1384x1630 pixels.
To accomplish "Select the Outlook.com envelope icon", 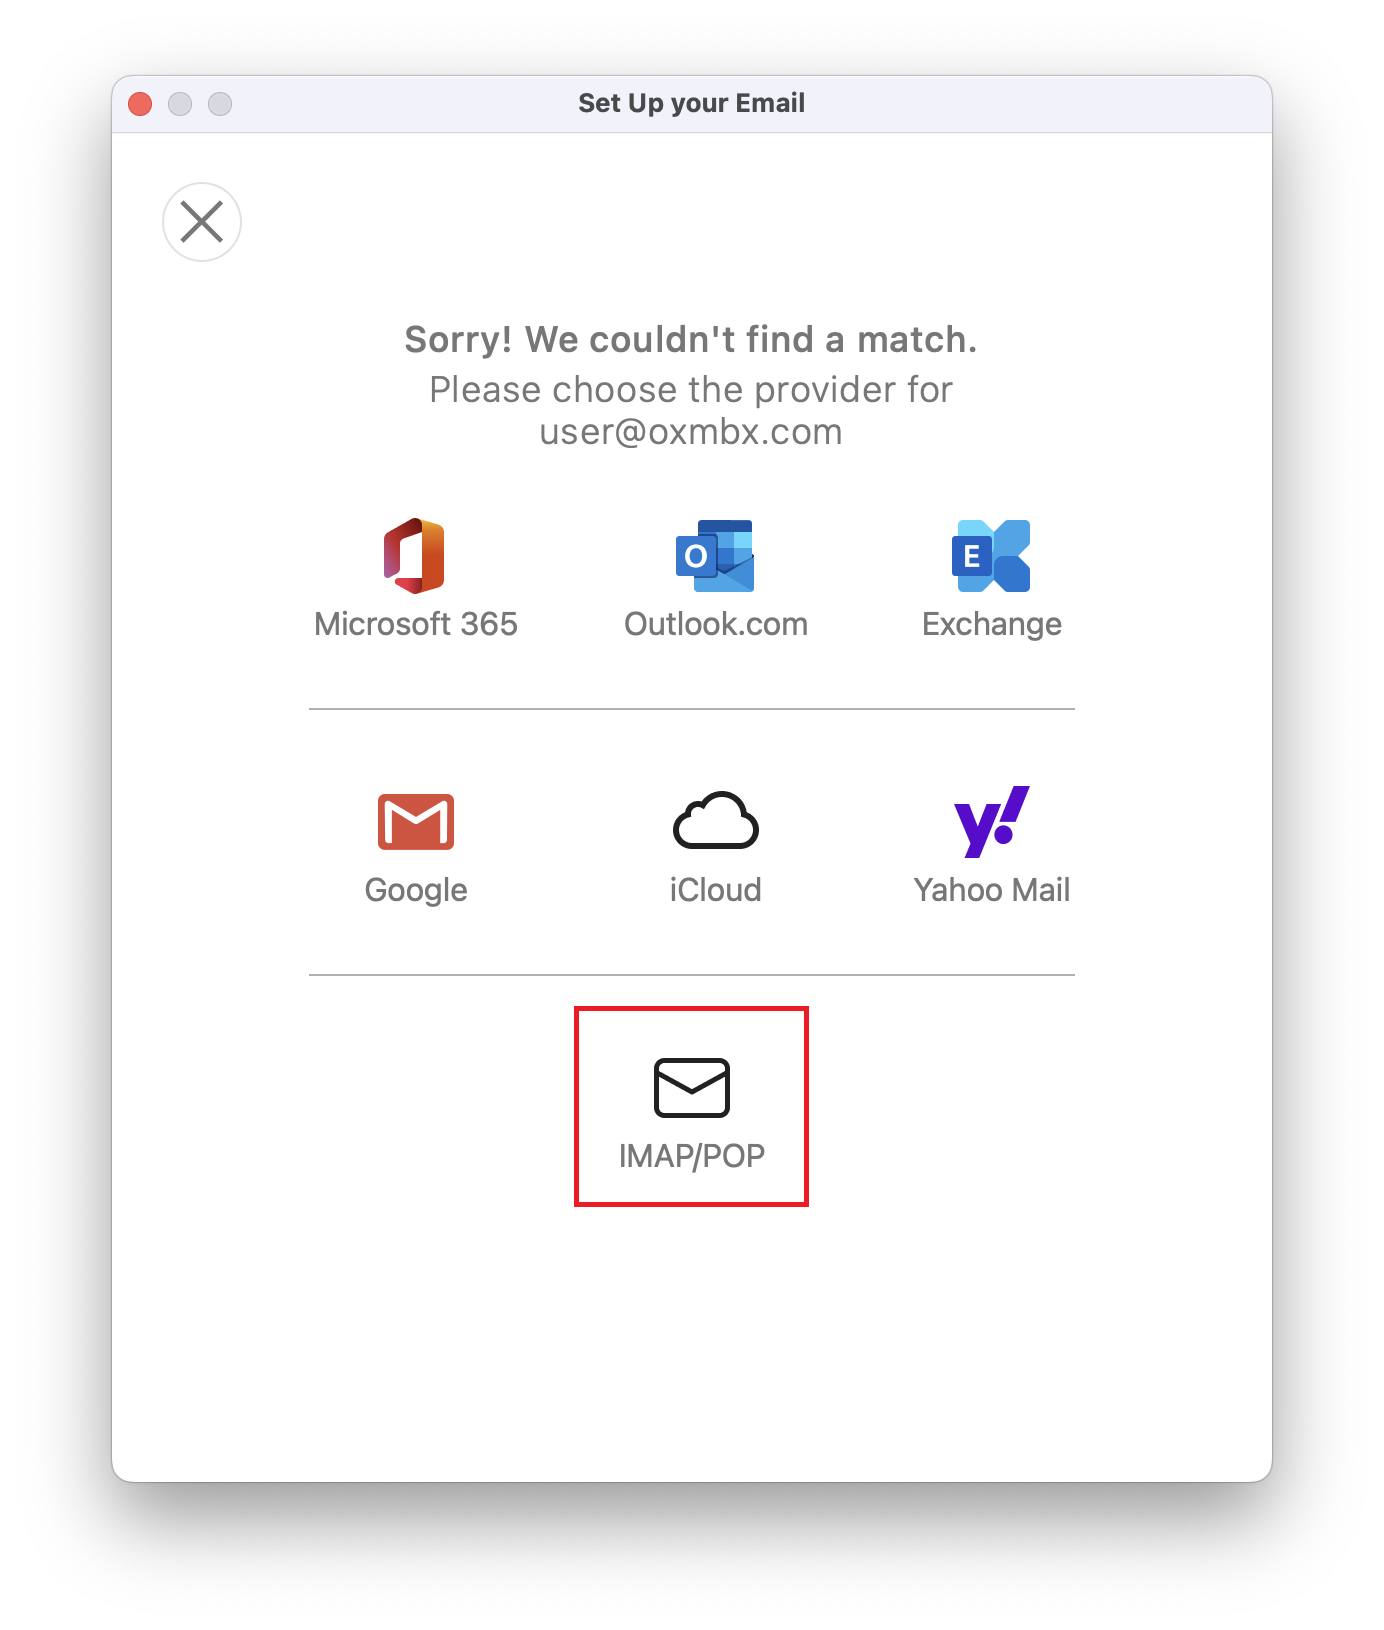I will 715,556.
